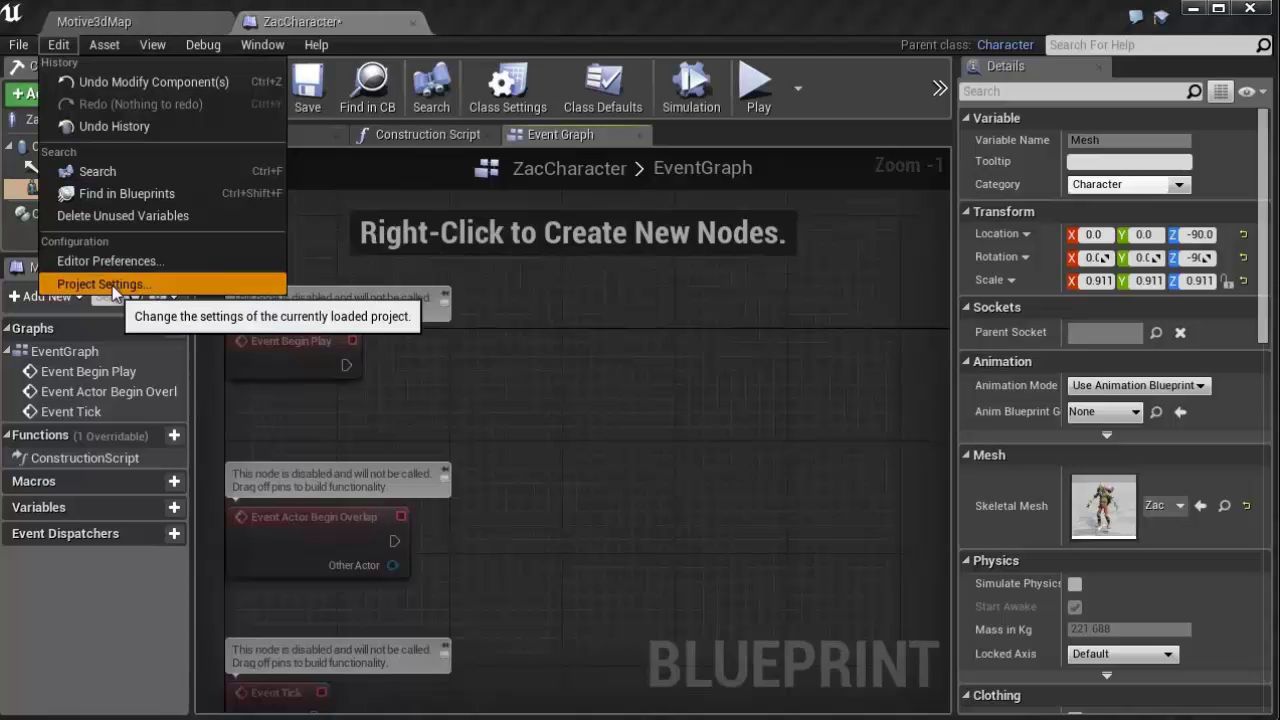
Task: Browse to Skeletal Mesh asset magnifier icon
Action: pos(1224,506)
